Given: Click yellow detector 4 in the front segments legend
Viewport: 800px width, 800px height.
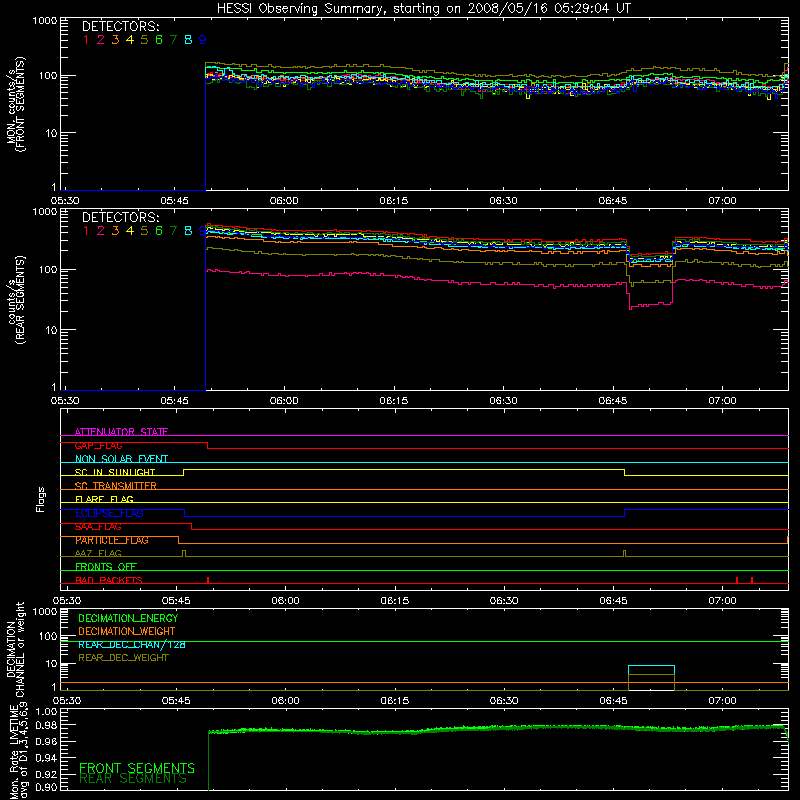Looking at the screenshot, I should coord(130,40).
